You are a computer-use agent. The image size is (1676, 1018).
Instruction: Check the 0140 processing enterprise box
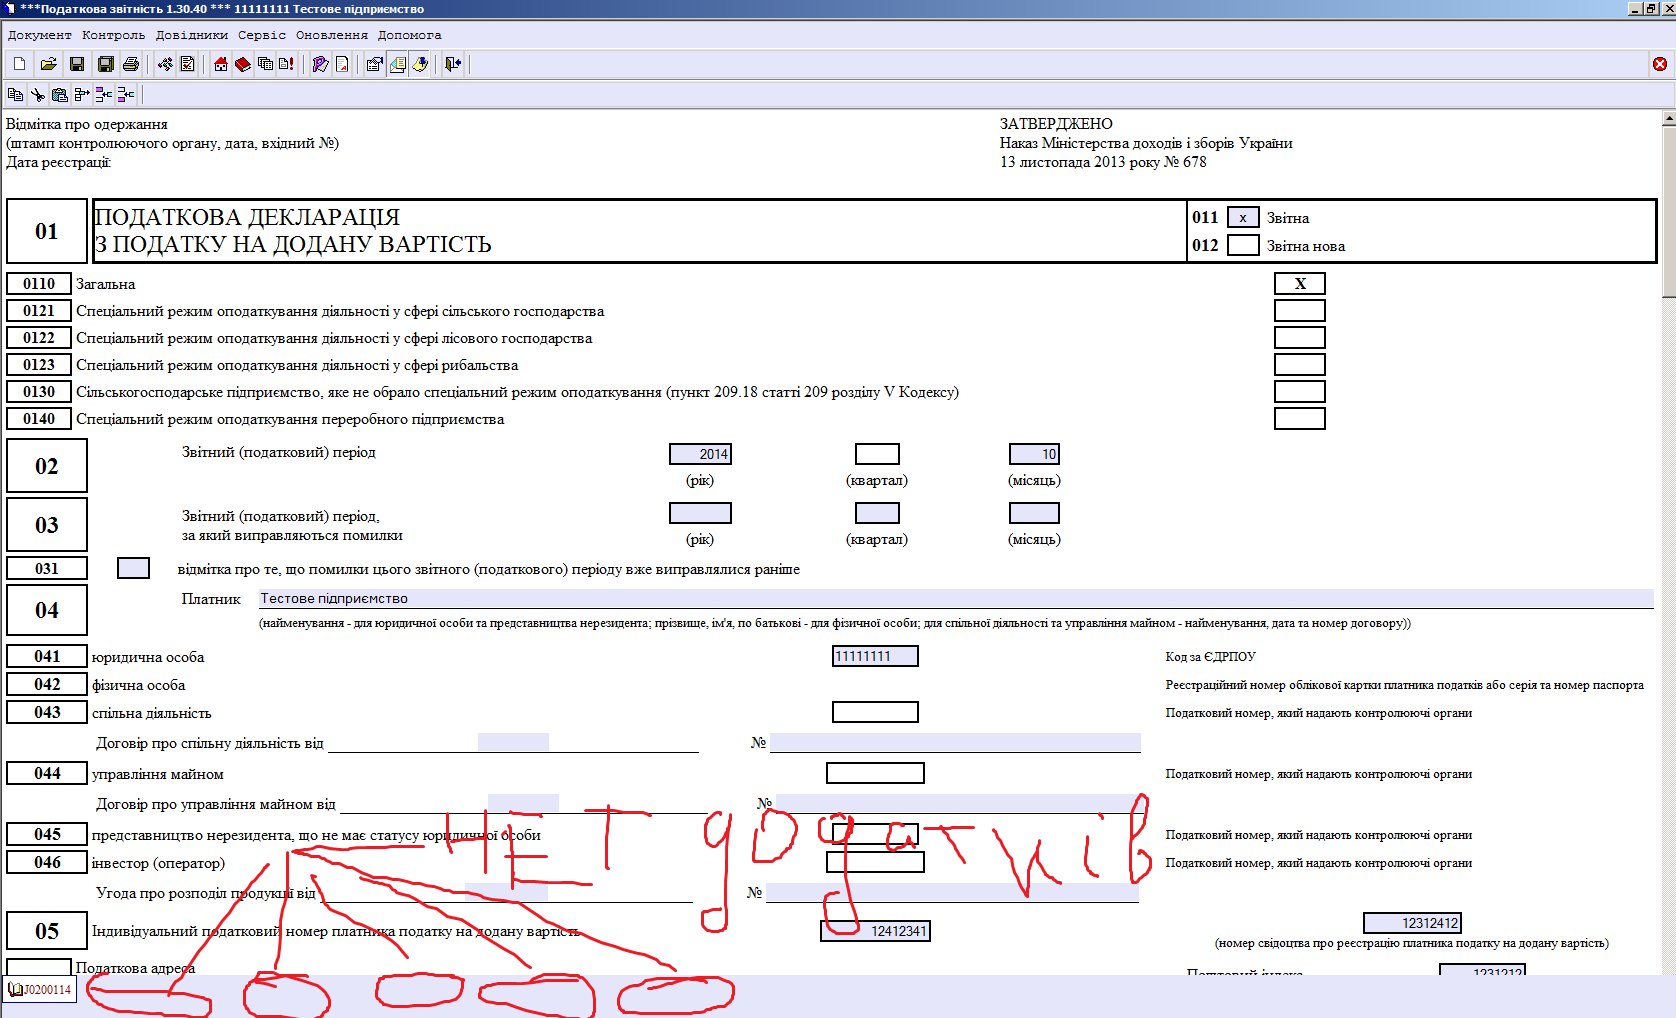(1300, 418)
